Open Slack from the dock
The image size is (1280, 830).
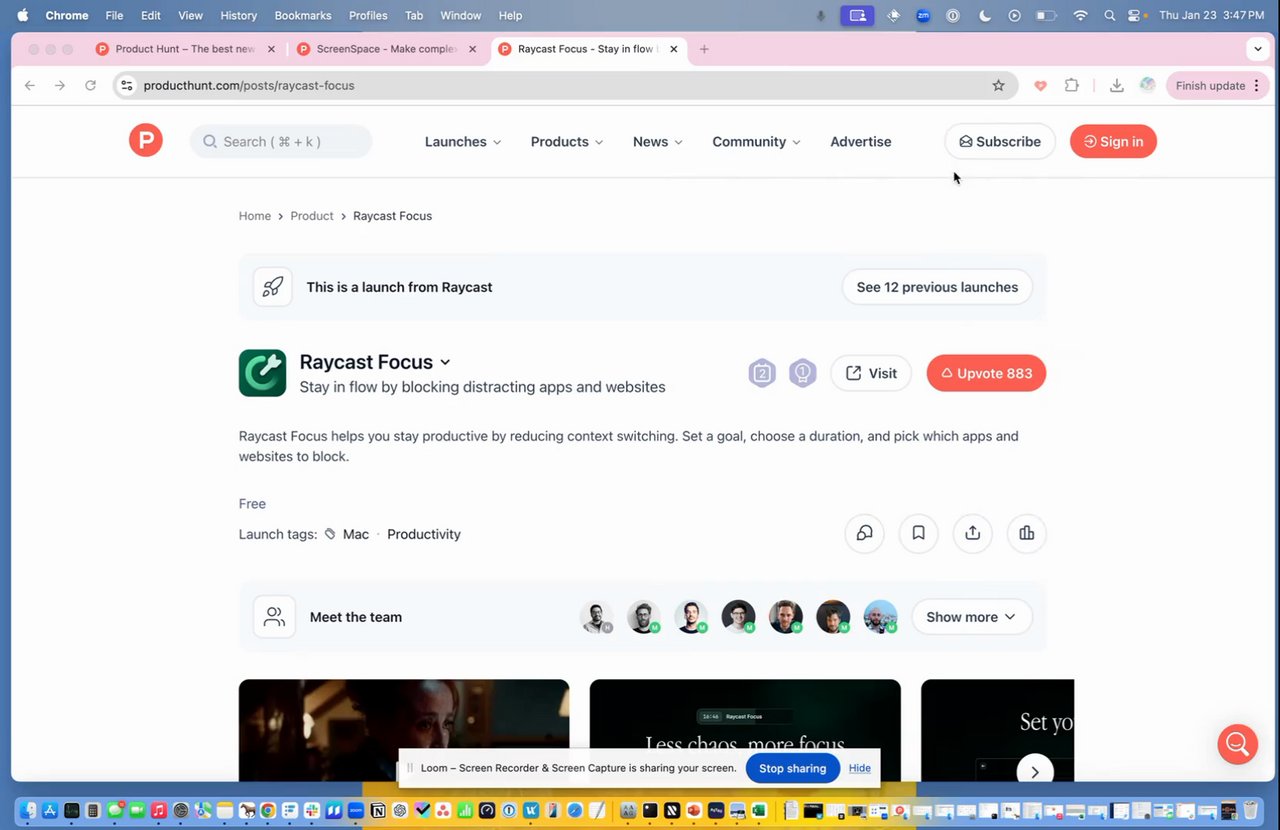(312, 811)
